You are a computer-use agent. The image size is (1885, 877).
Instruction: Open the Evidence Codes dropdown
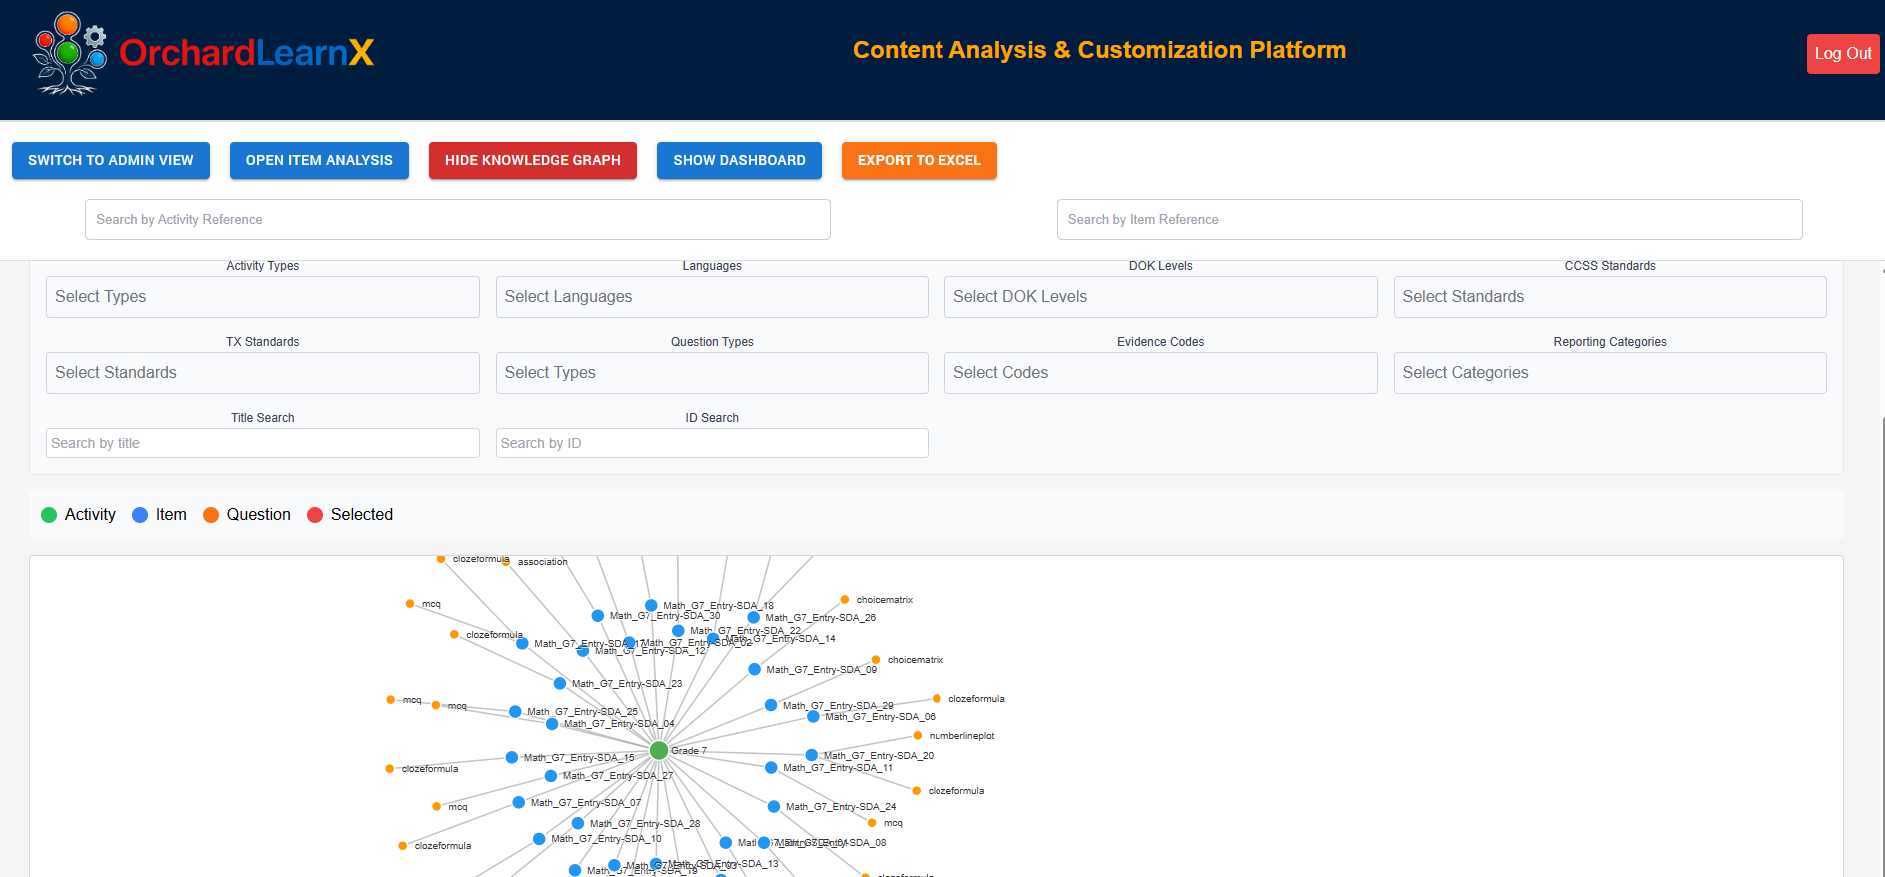click(1161, 373)
